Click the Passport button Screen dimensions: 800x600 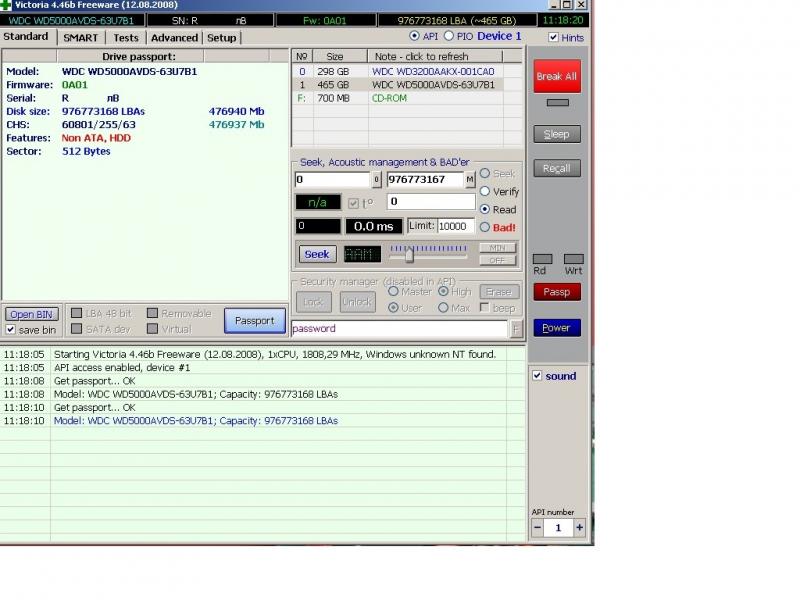[255, 320]
